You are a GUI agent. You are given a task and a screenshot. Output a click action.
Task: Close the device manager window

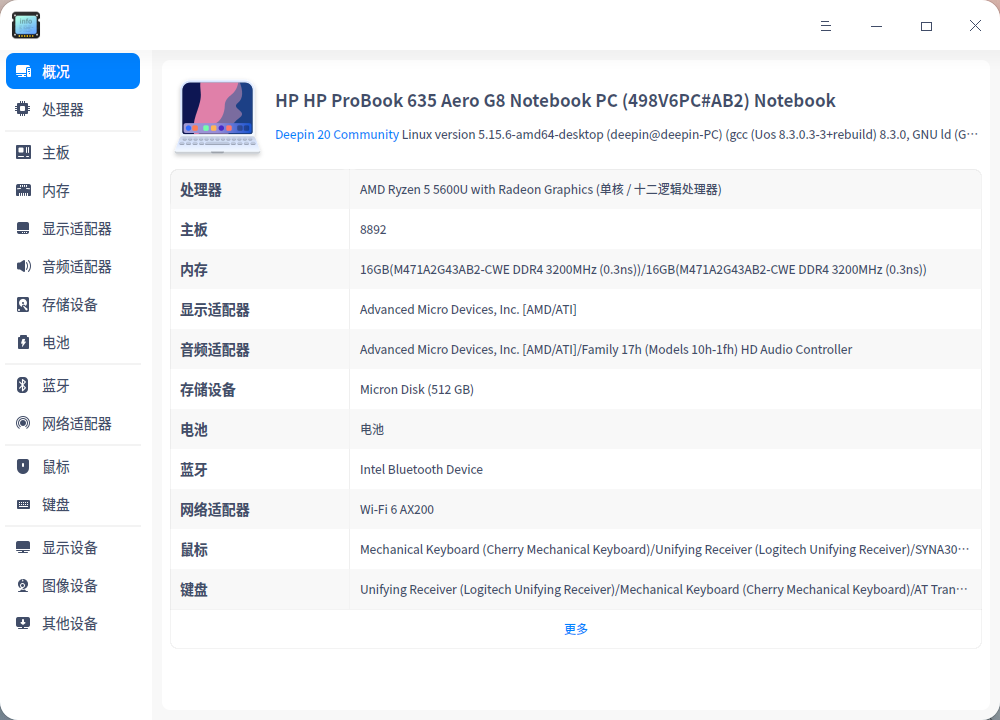tap(975, 26)
